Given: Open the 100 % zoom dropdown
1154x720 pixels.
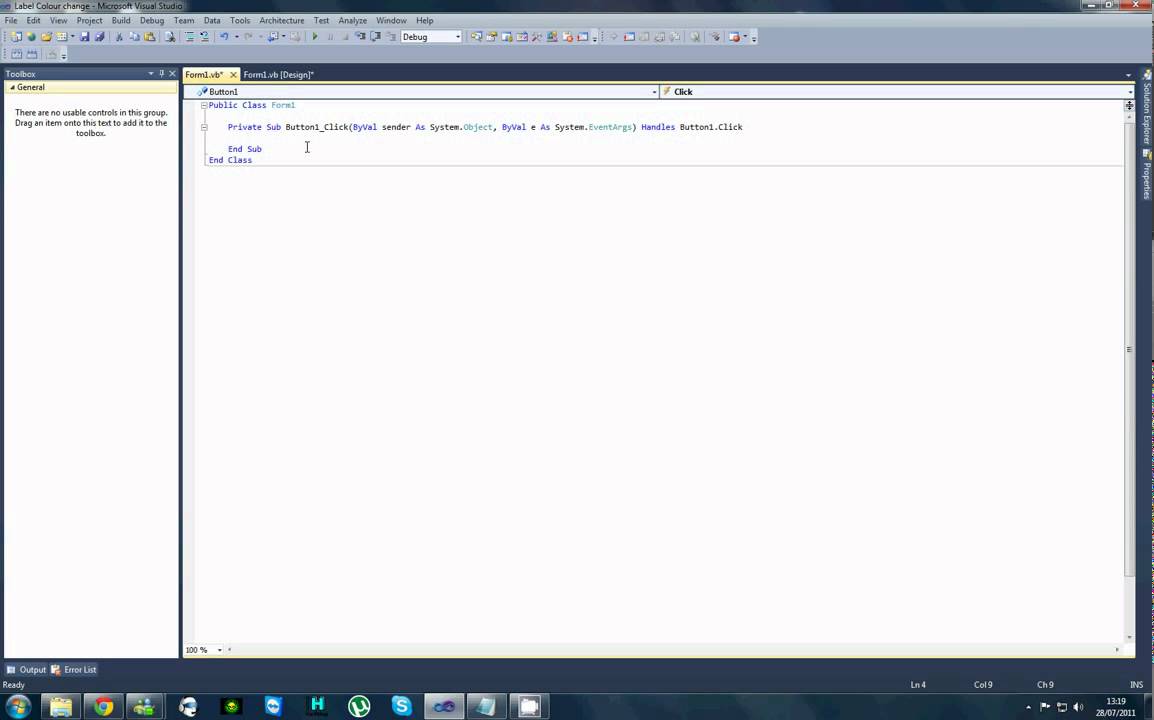Looking at the screenshot, I should [219, 650].
